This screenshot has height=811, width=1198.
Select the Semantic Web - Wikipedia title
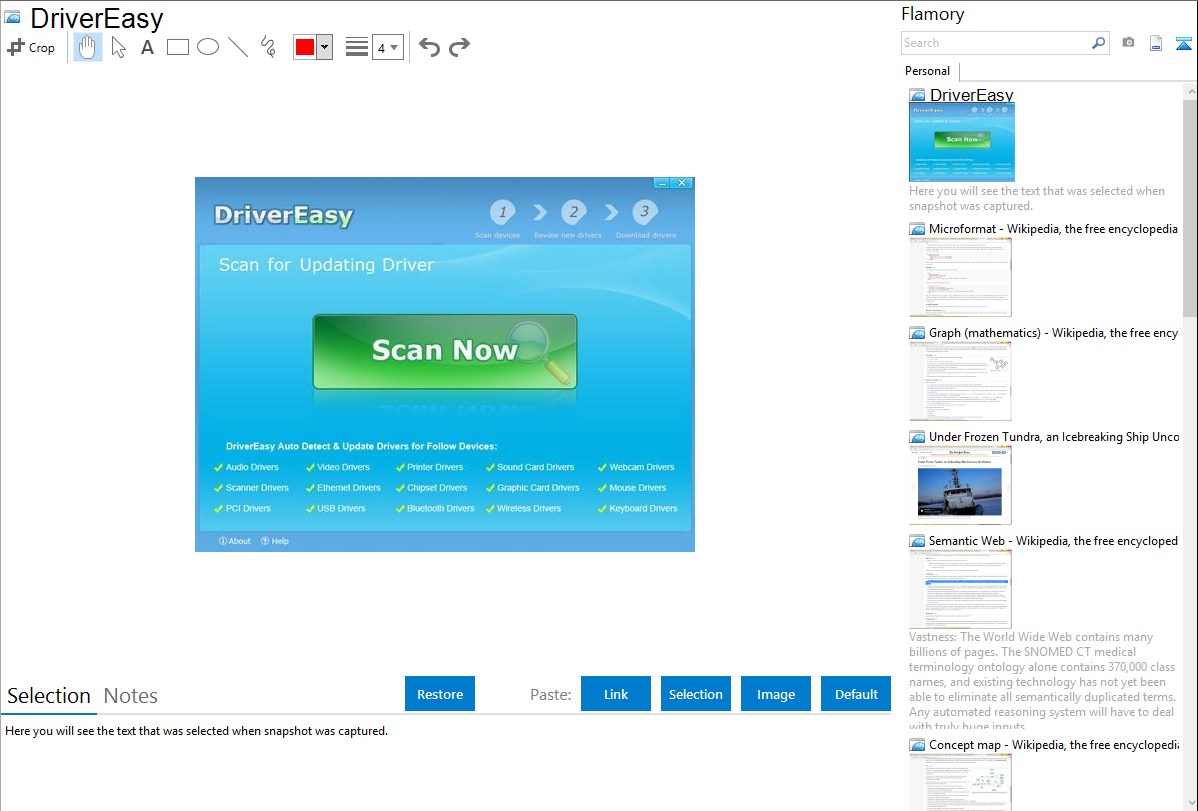pos(1053,540)
